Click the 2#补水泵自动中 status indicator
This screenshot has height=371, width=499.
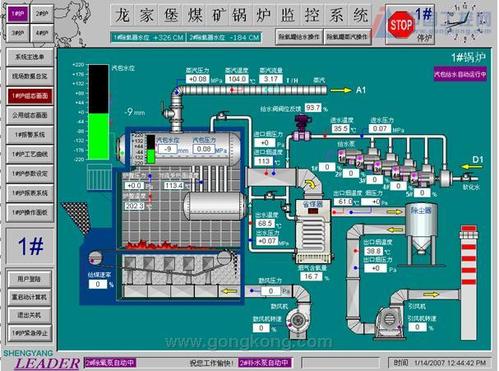[x=265, y=363]
